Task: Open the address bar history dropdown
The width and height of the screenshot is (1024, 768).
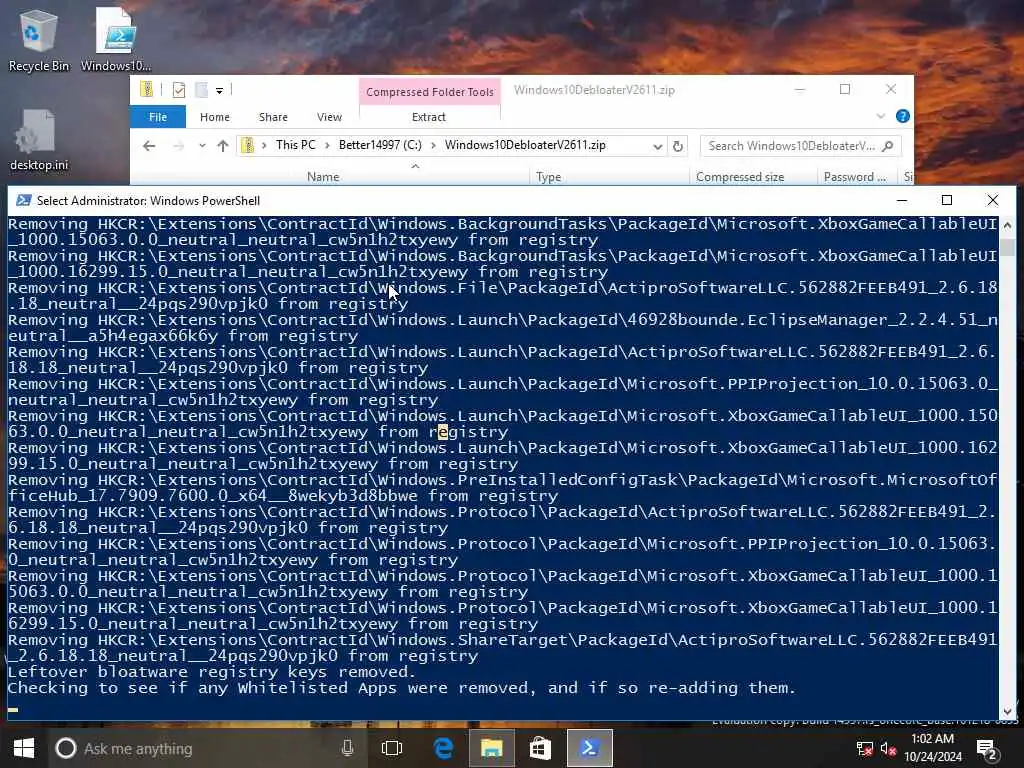Action: (x=658, y=146)
